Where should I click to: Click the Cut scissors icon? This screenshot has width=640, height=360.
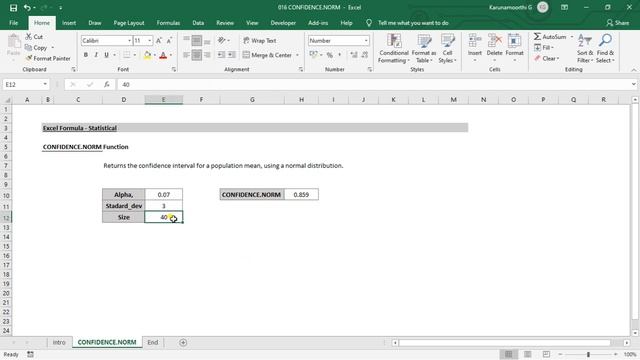(x=29, y=37)
